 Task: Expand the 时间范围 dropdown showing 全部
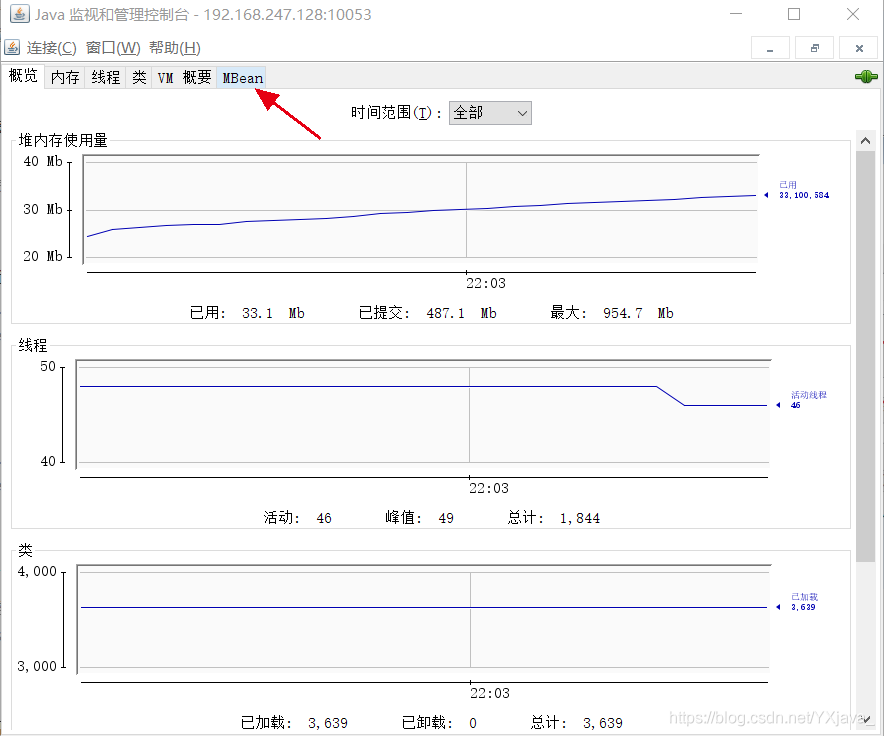pyautogui.click(x=490, y=113)
